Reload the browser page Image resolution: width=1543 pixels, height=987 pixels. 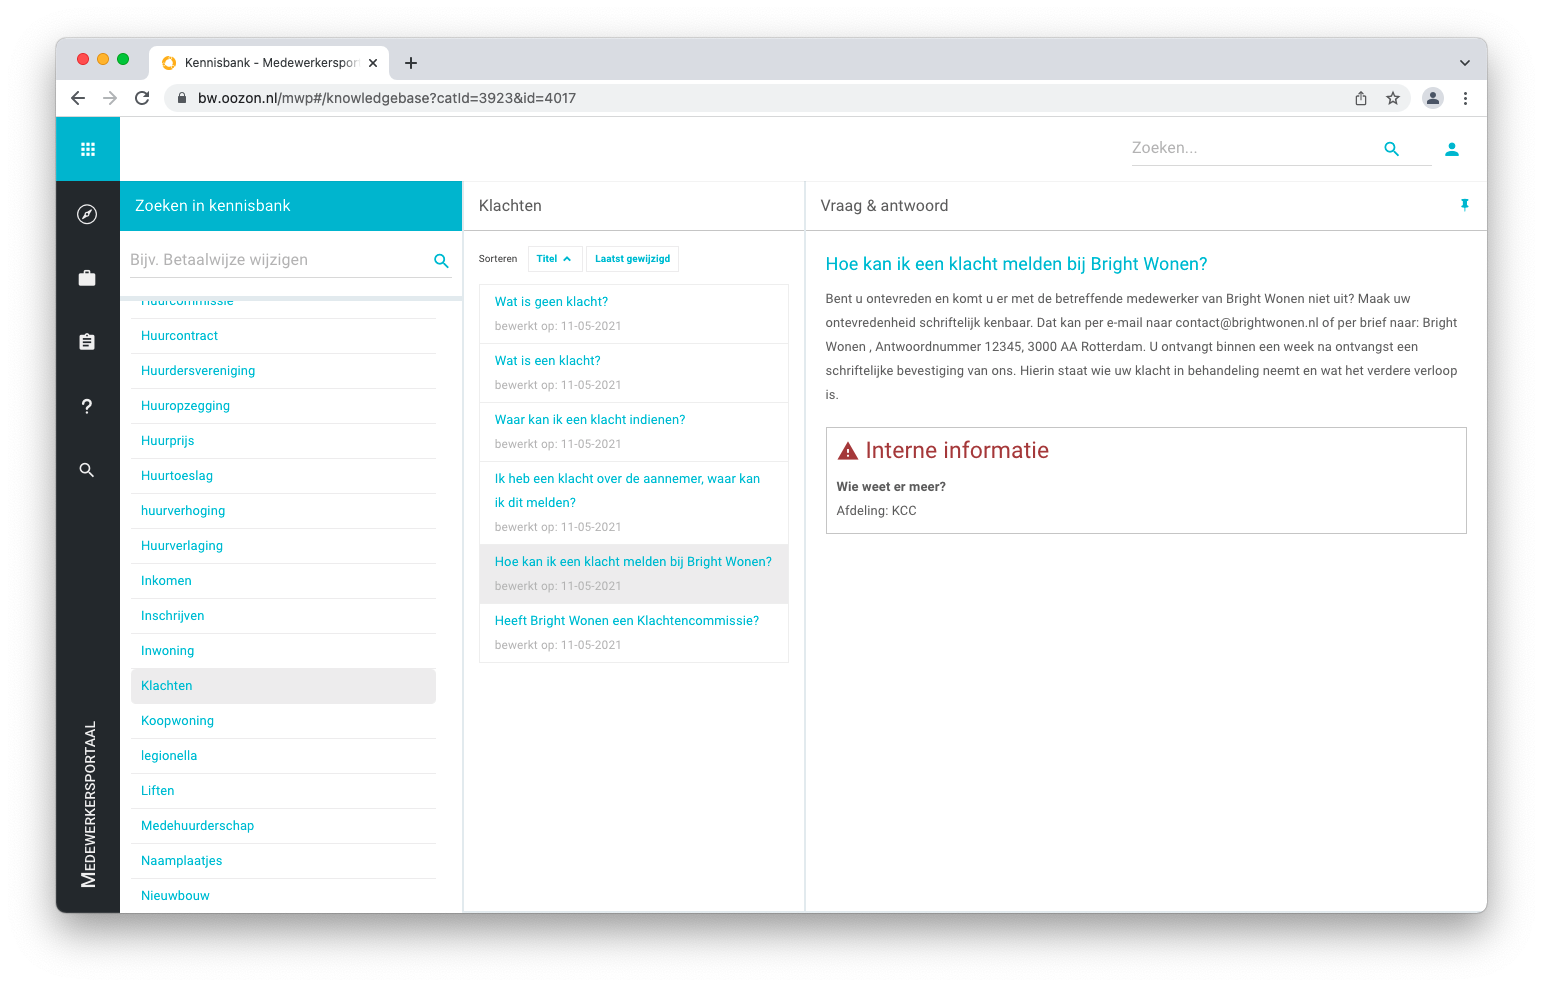pos(142,98)
